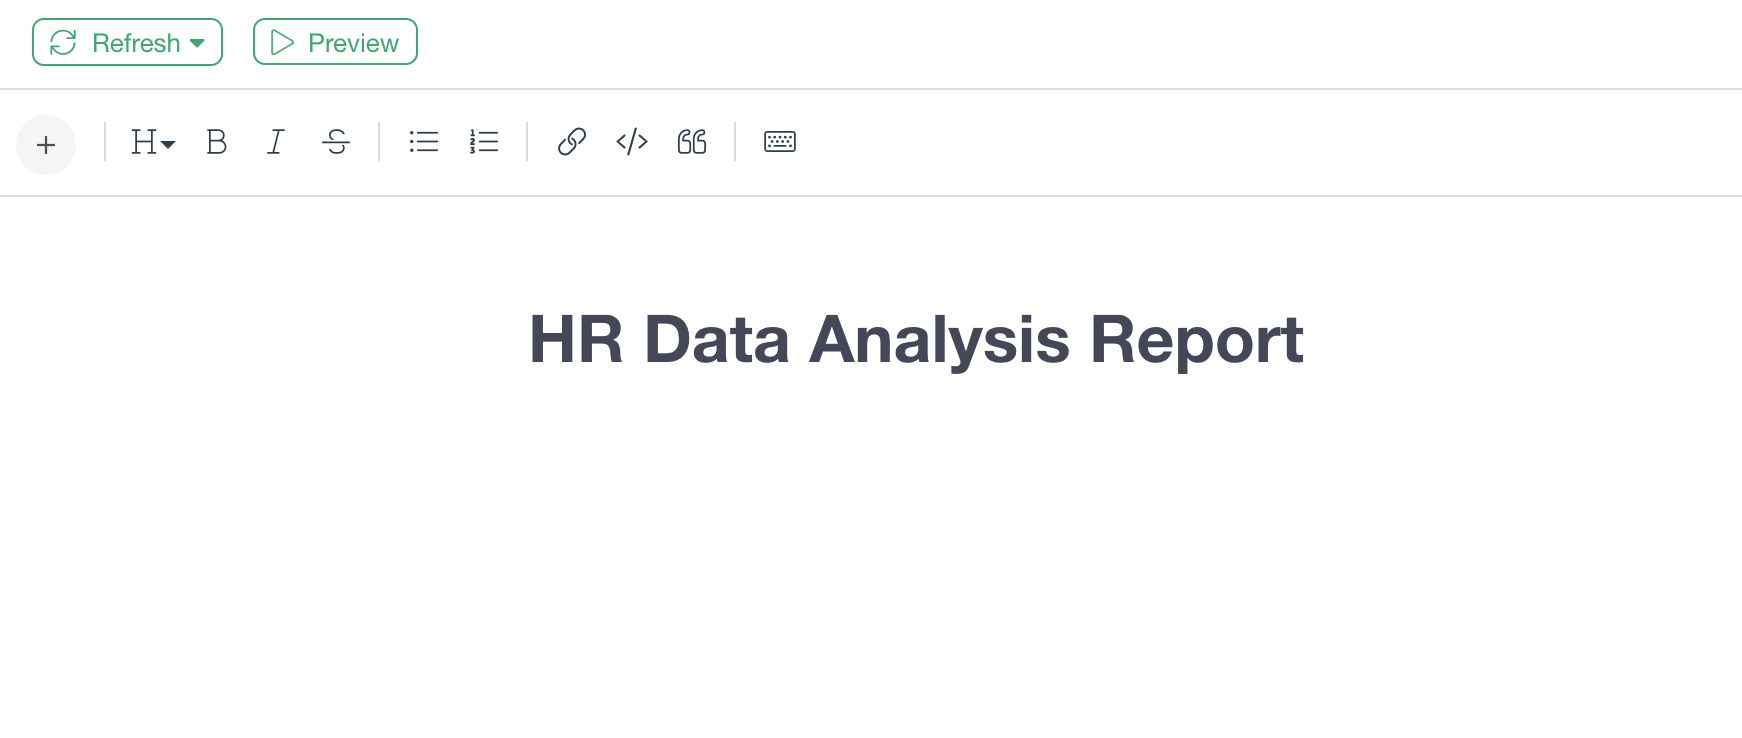This screenshot has height=738, width=1742.
Task: Click the Refresh circular arrows icon
Action: tap(63, 42)
